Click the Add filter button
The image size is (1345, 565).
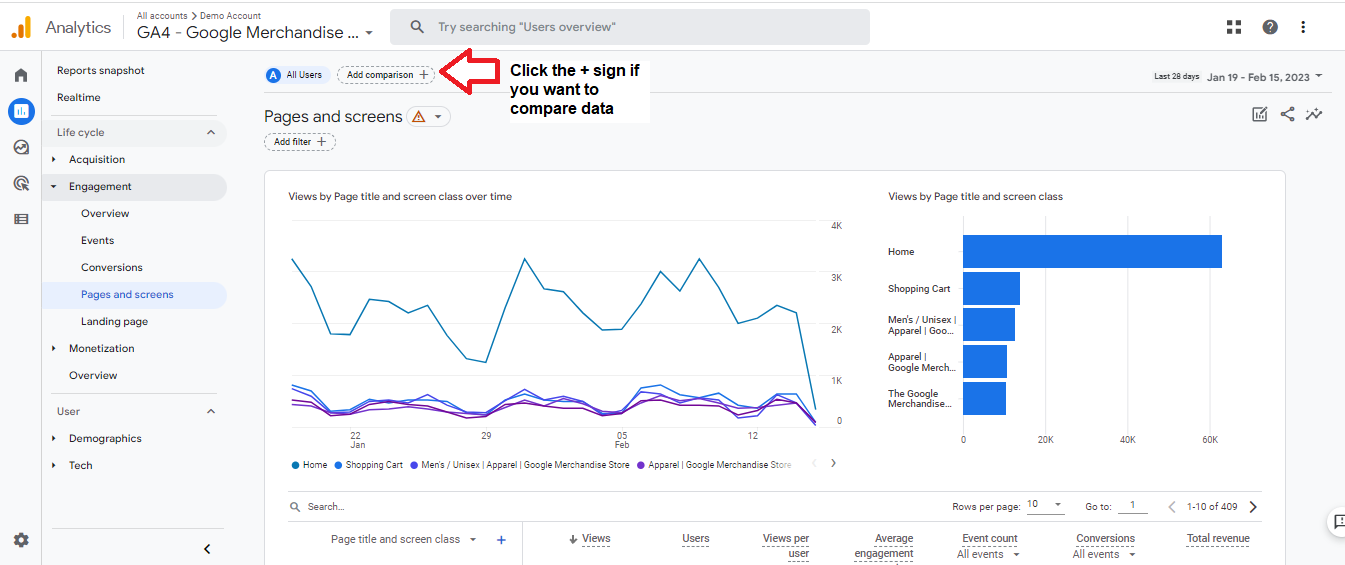pyautogui.click(x=300, y=142)
